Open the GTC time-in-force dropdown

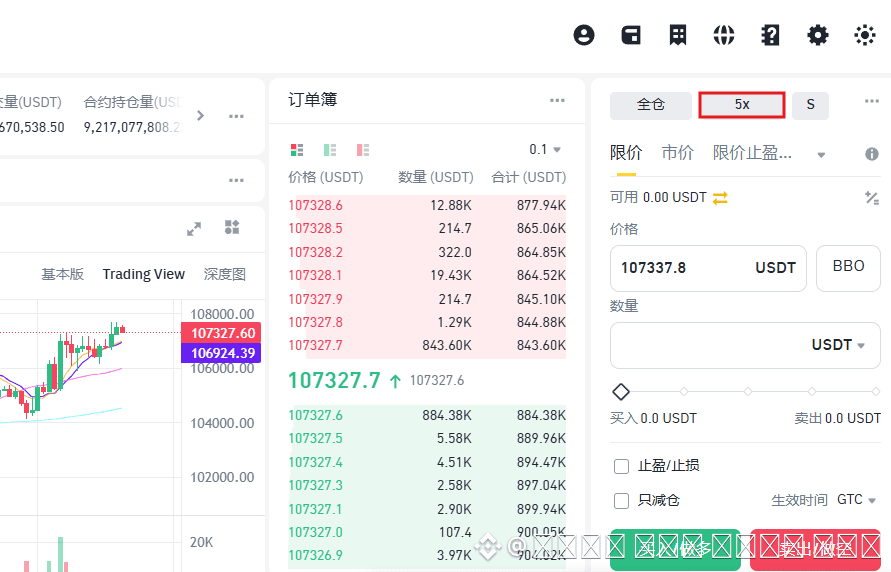click(x=856, y=500)
